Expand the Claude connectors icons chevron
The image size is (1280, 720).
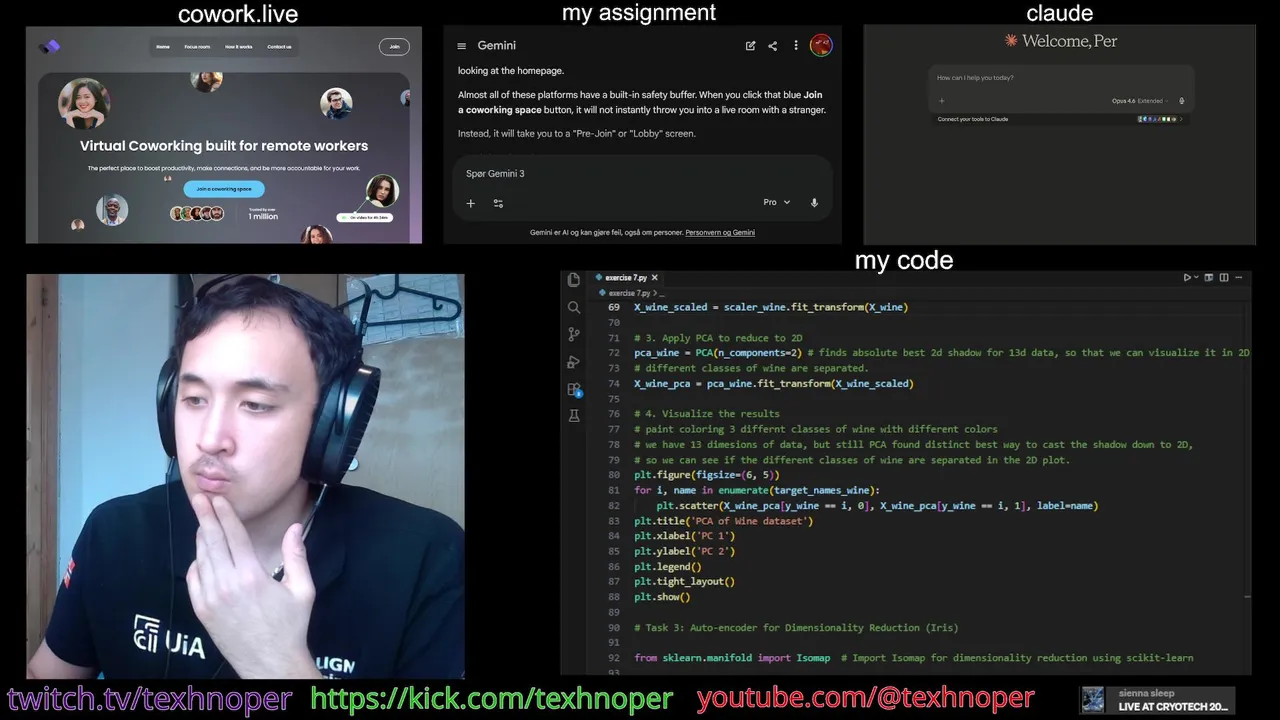point(1181,119)
